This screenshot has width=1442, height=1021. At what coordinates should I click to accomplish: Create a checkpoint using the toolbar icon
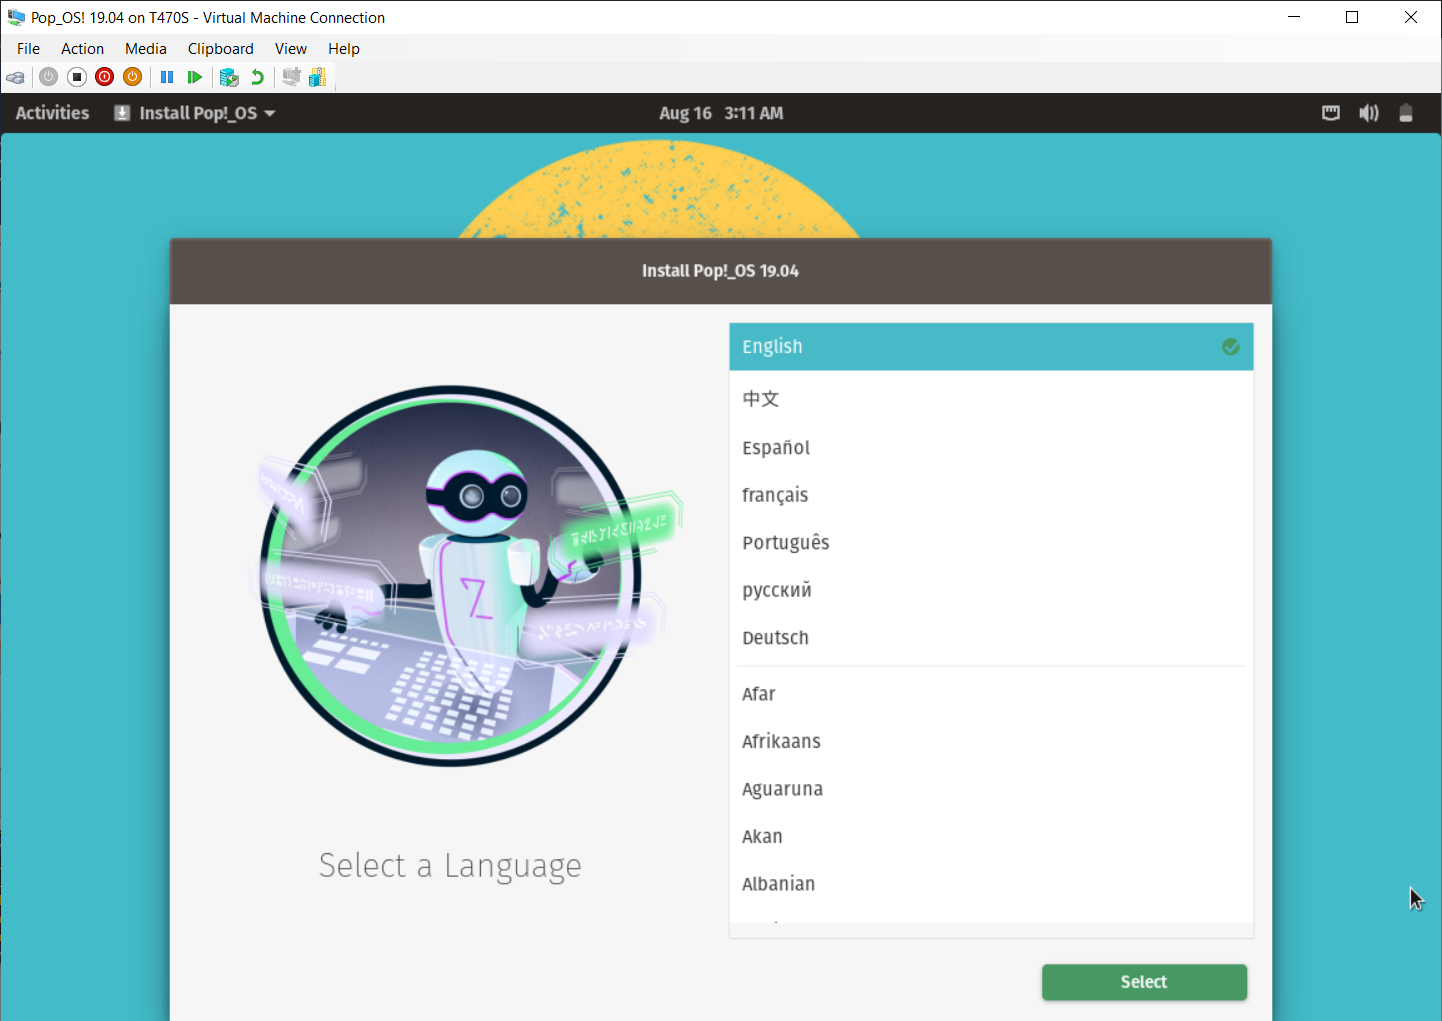(x=229, y=77)
